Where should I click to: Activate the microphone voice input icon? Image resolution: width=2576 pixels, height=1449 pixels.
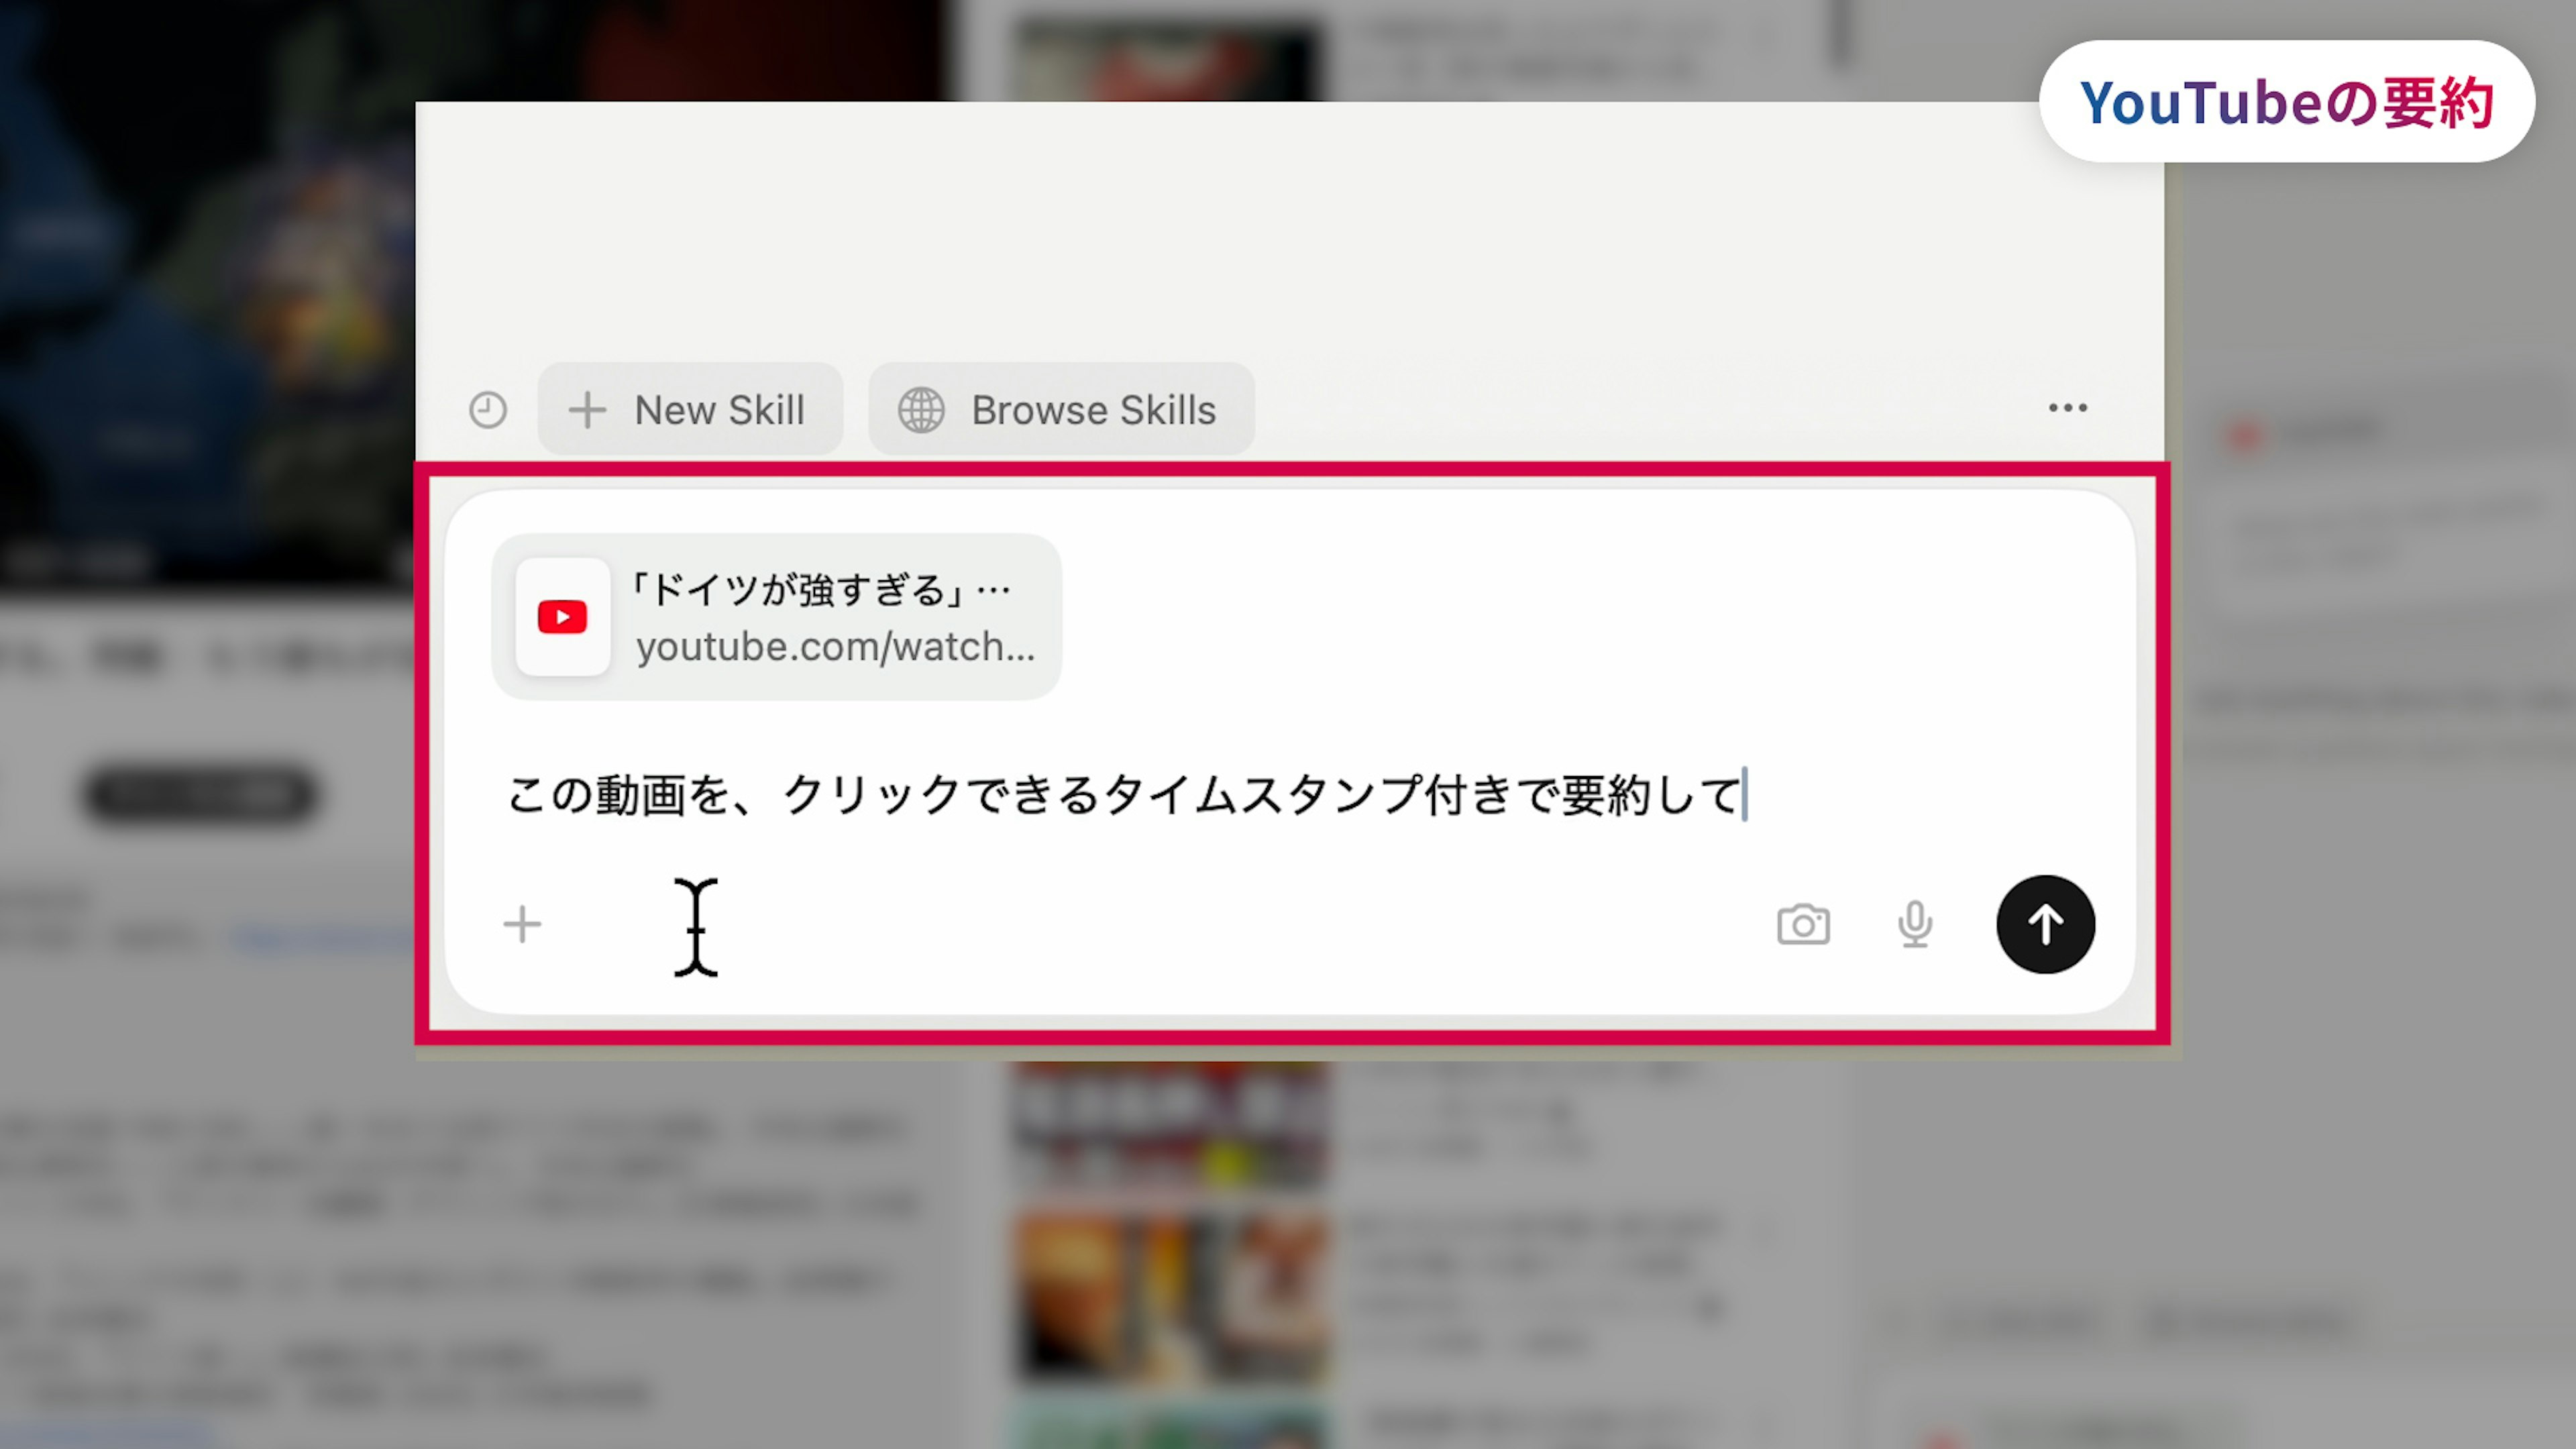(x=1914, y=925)
